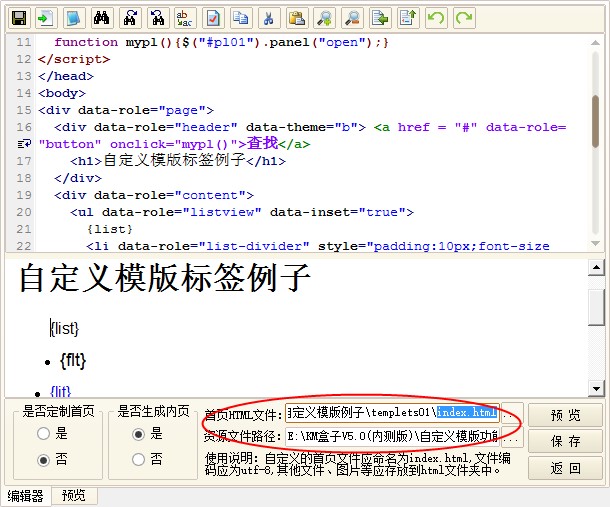Click the scissors cut icon

click(x=269, y=18)
